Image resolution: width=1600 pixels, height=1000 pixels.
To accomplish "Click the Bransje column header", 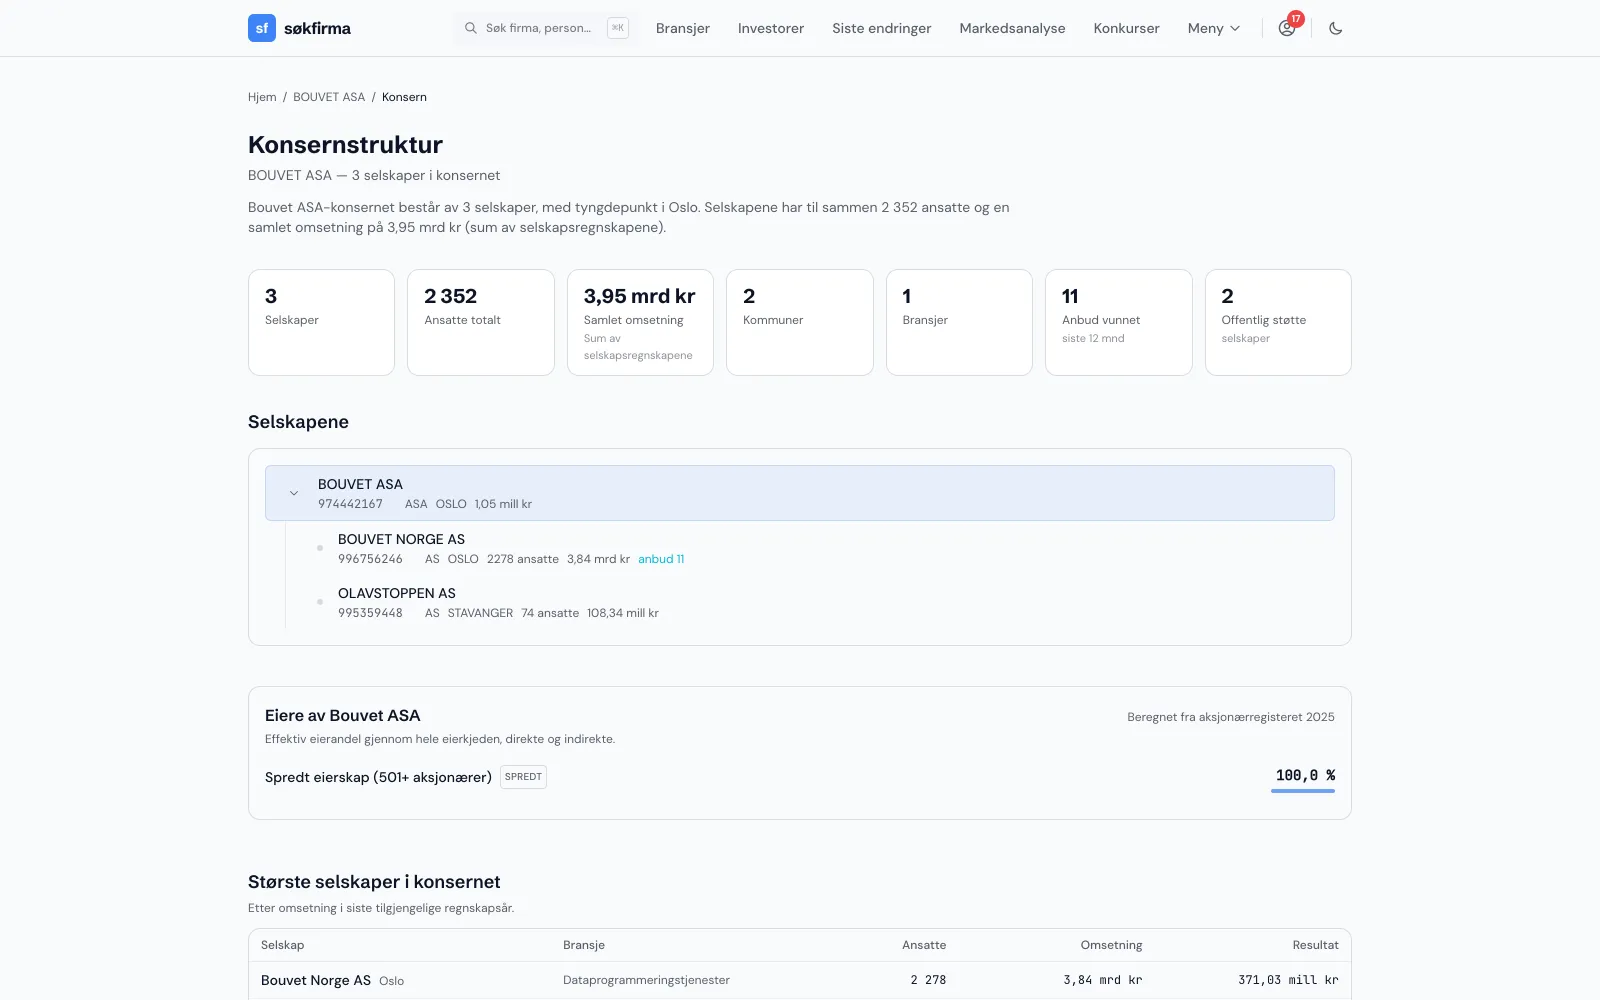I will 584,945.
